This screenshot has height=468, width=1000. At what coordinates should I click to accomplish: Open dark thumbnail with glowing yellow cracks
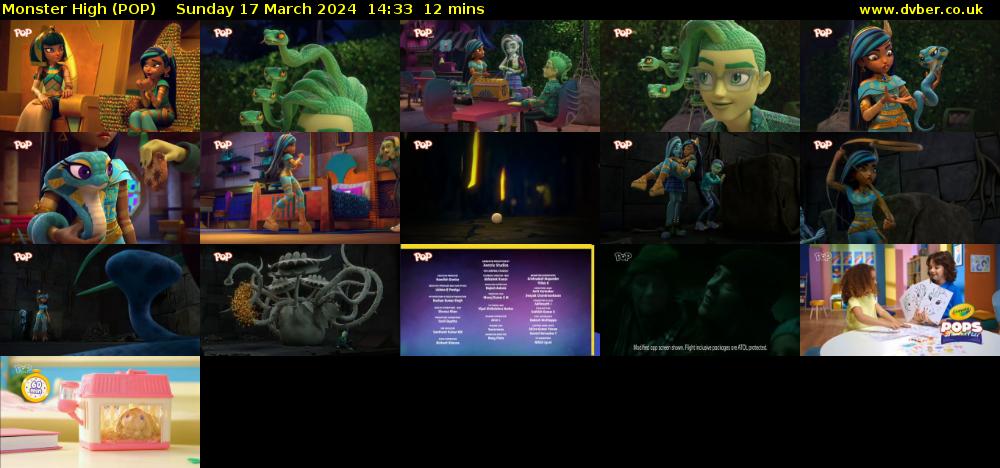(x=499, y=188)
